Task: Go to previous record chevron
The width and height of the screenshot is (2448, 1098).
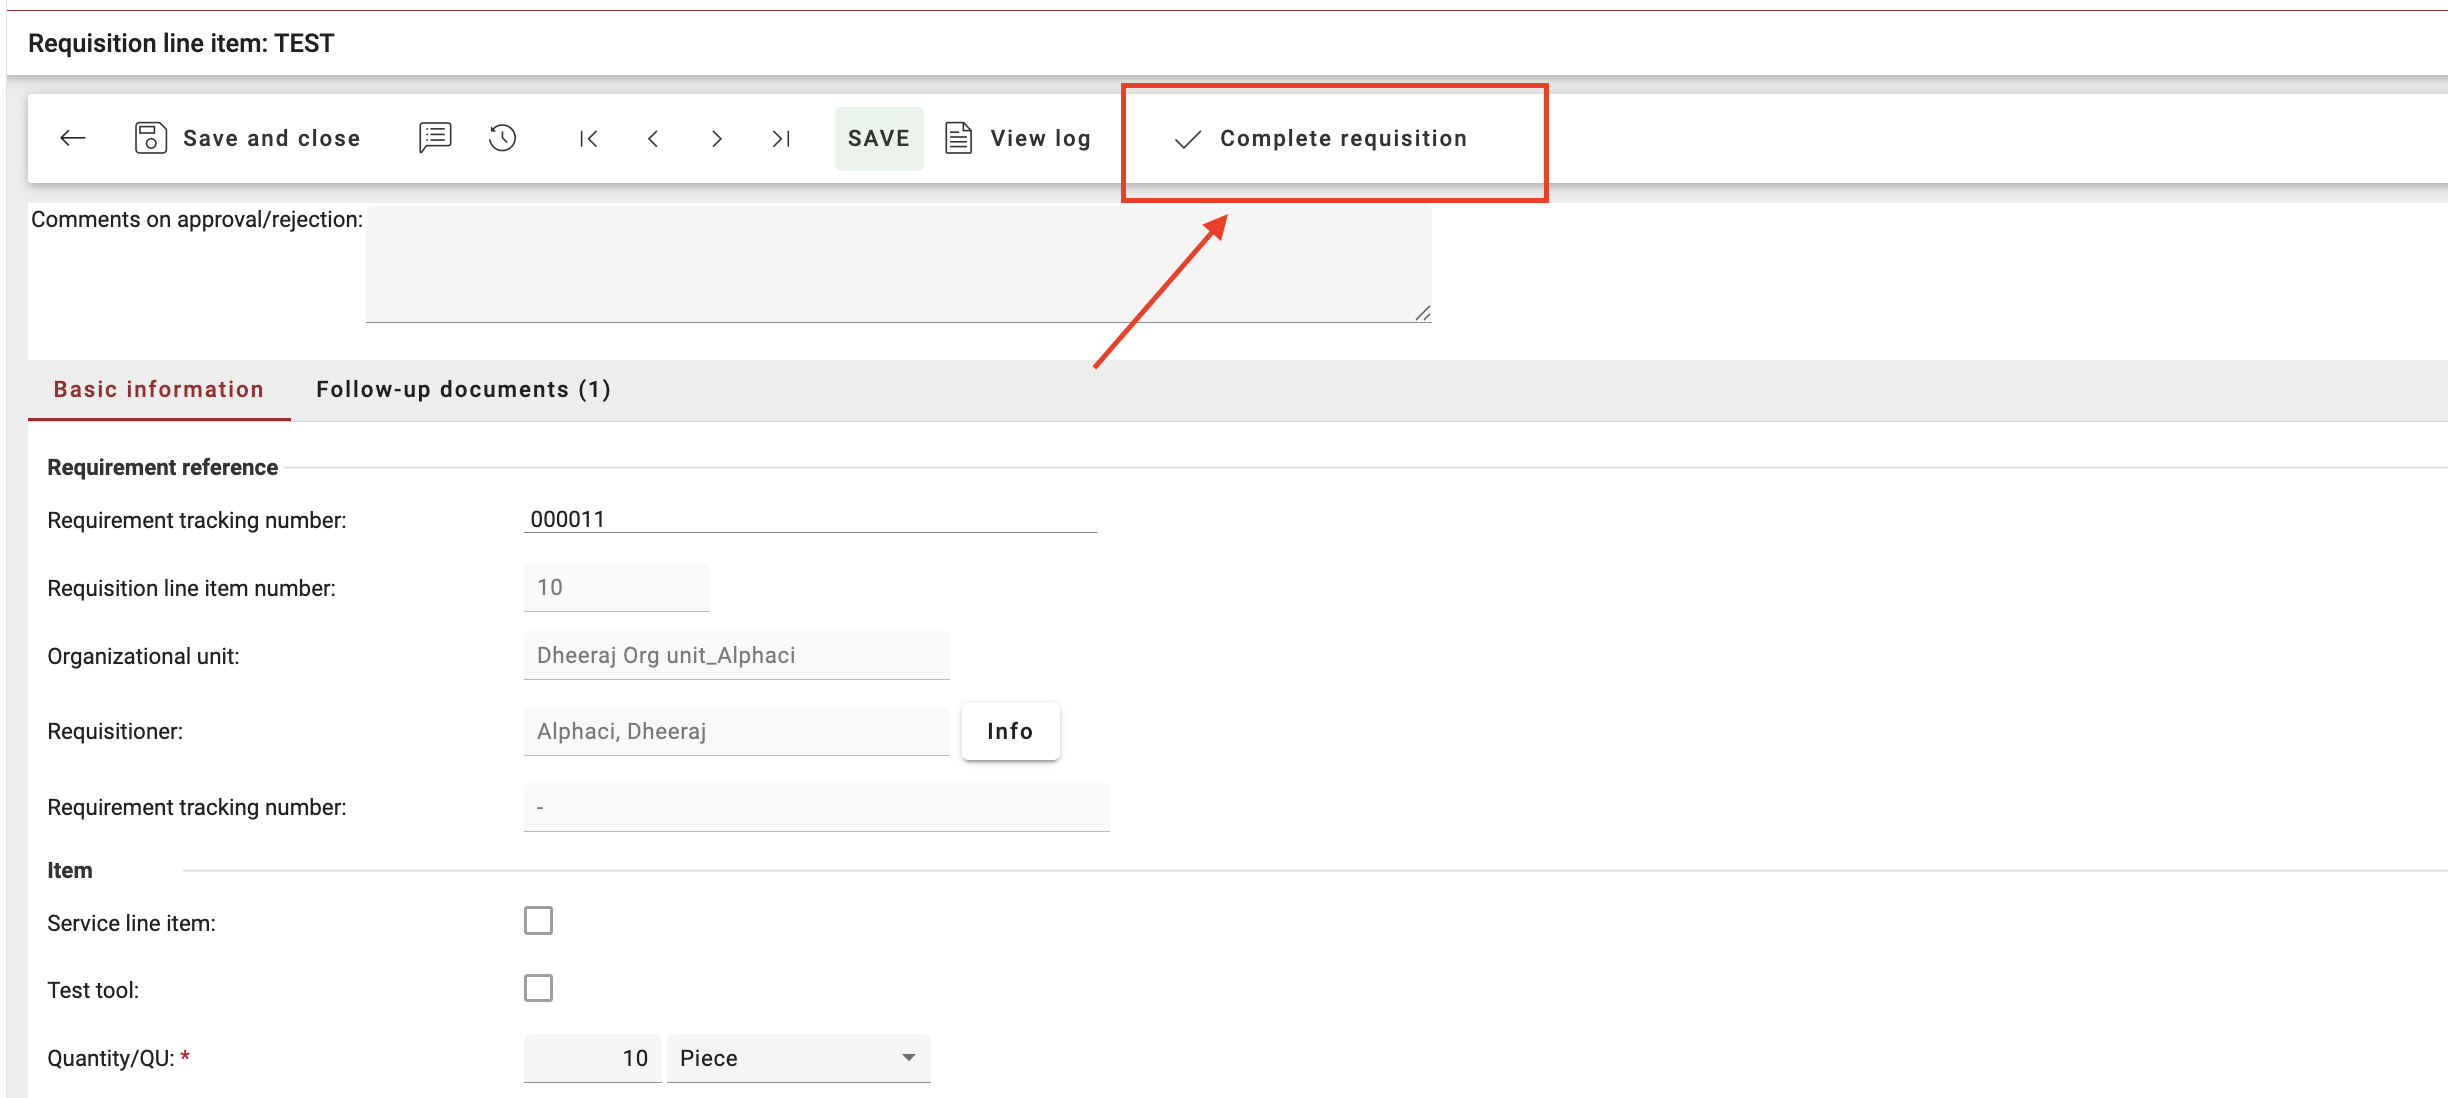Action: pos(653,139)
